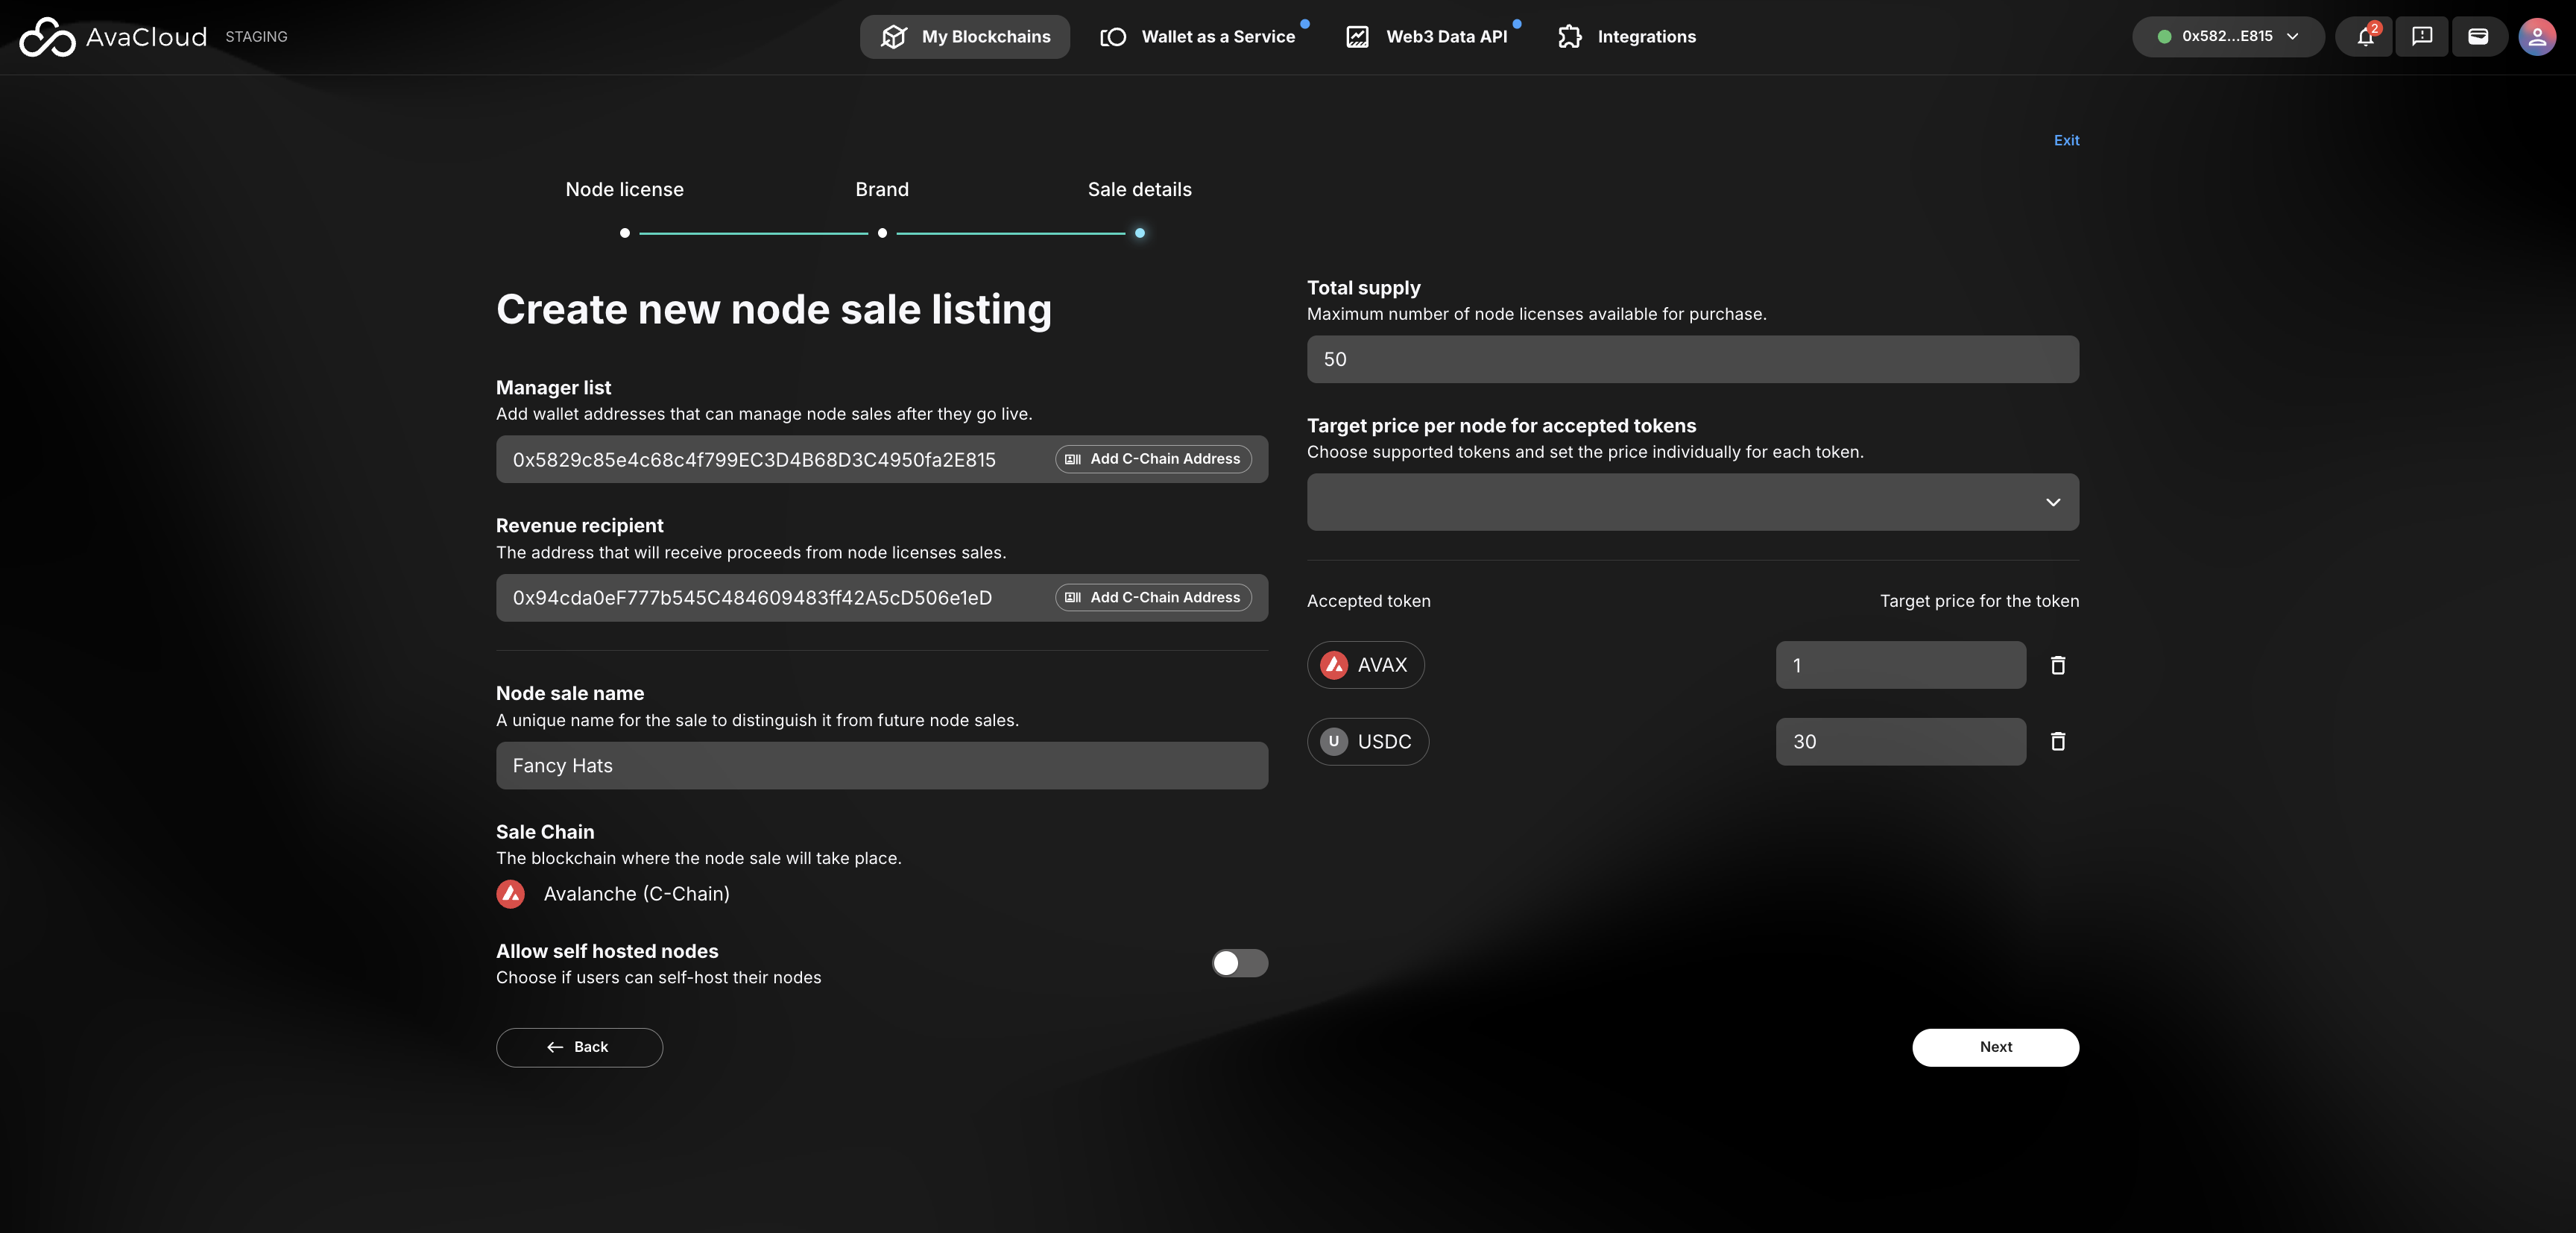
Task: Click the Node sale name field
Action: tap(881, 766)
